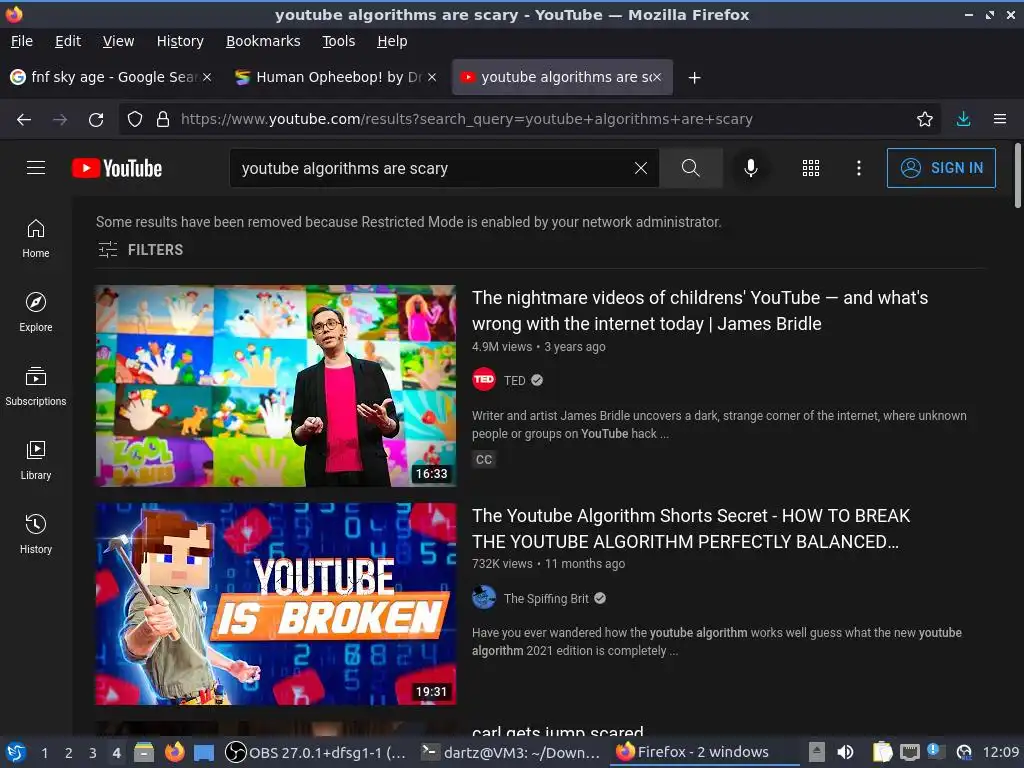The height and width of the screenshot is (768, 1024).
Task: Go to the YouTube logo home link
Action: click(117, 168)
